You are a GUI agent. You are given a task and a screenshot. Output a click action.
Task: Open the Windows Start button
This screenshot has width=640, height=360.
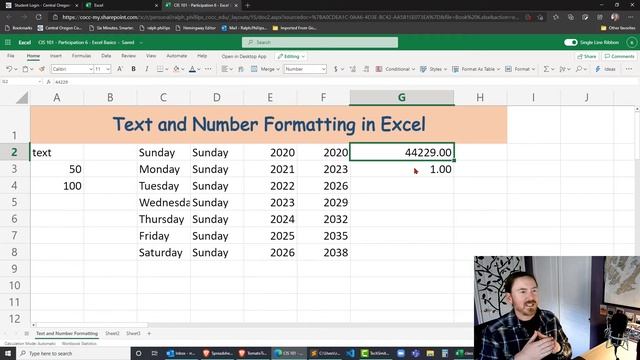point(8,353)
